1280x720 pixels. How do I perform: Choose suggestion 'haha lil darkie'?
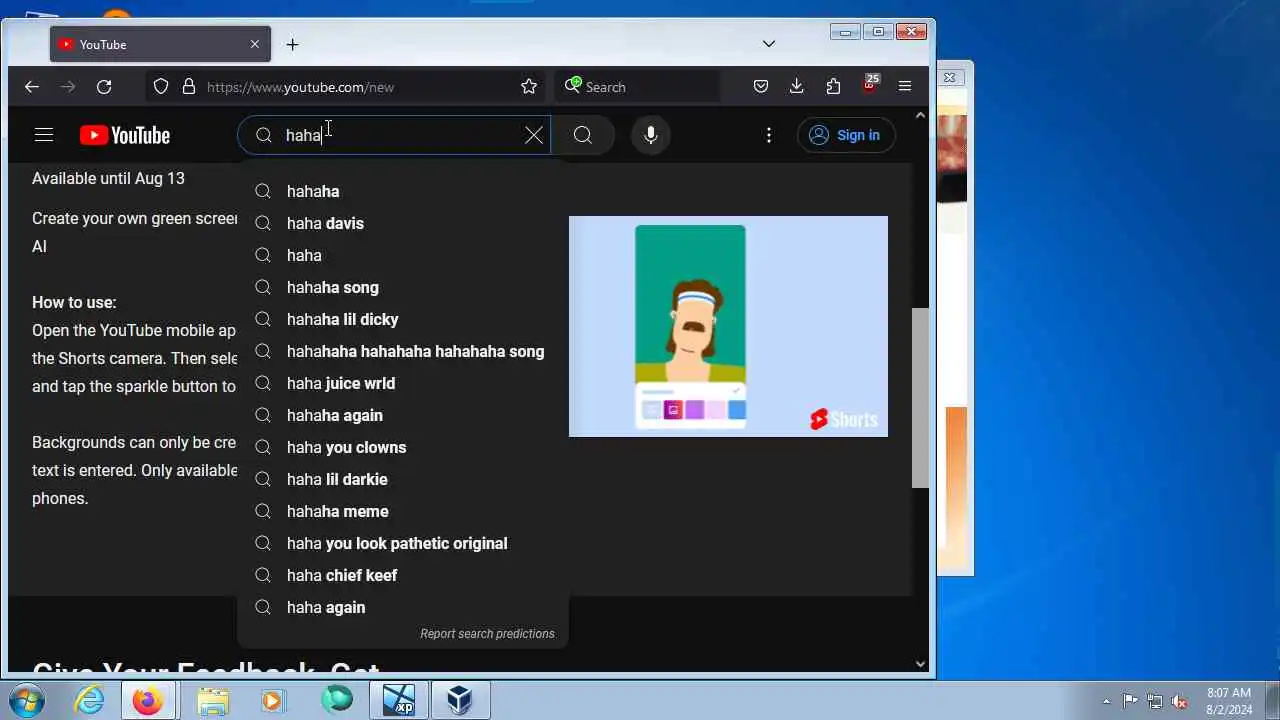pyautogui.click(x=403, y=479)
